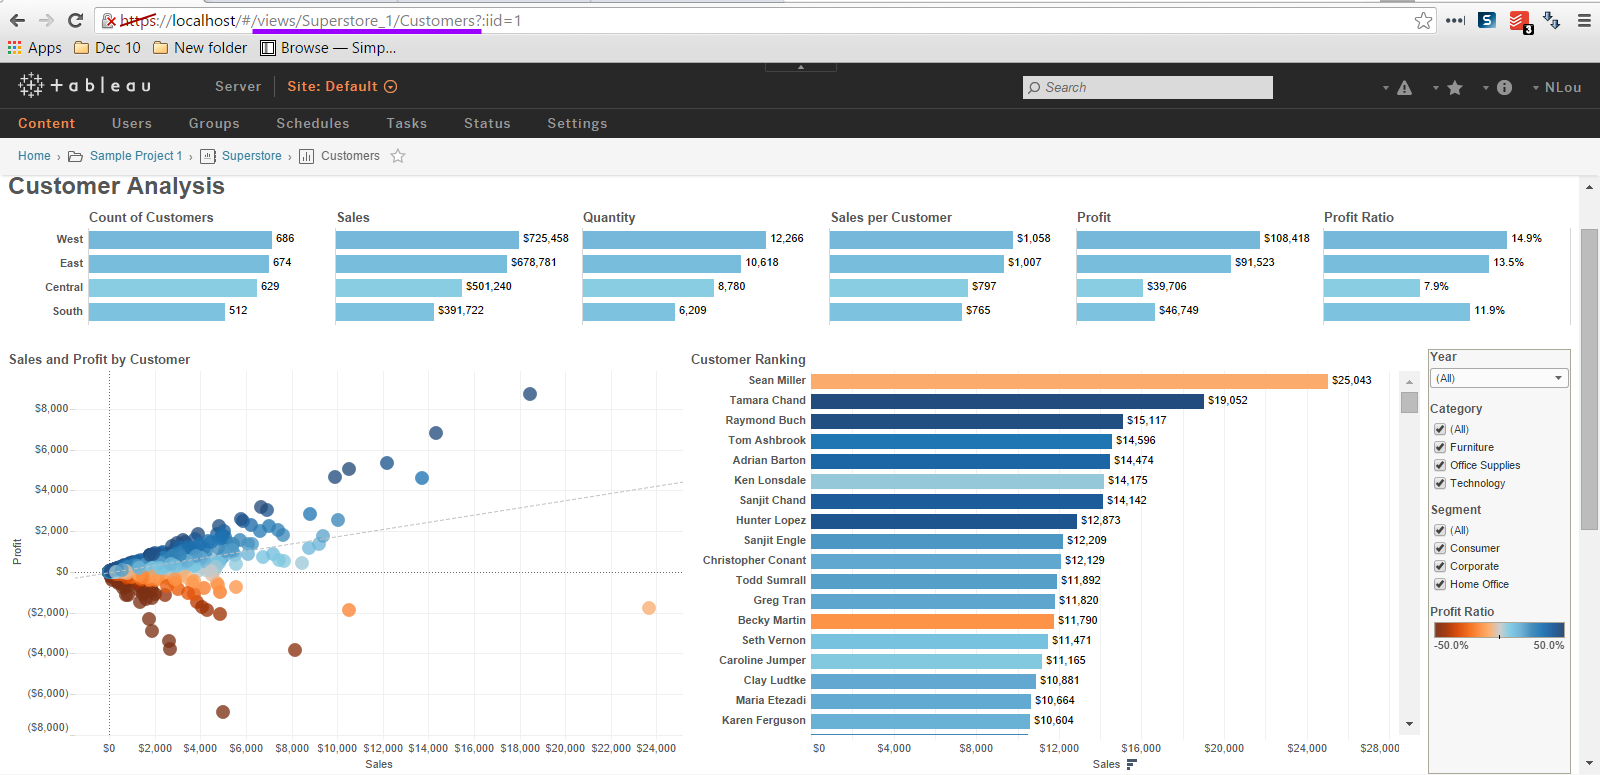Switch to the Tasks tab

pos(407,124)
